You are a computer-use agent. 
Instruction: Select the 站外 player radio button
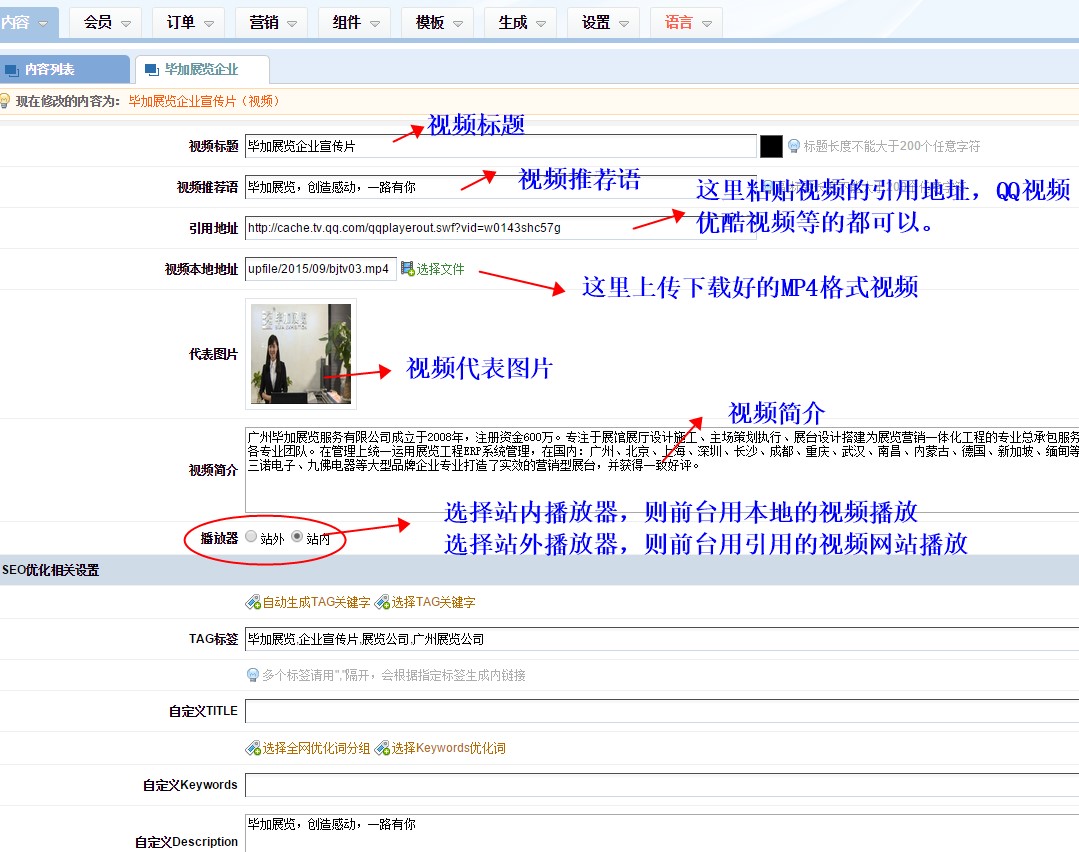[251, 537]
